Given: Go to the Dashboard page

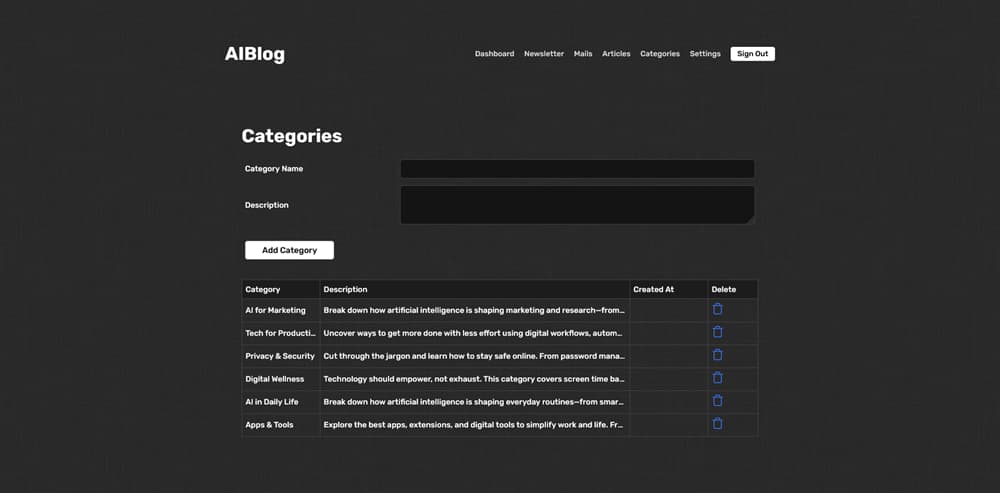Looking at the screenshot, I should (494, 54).
